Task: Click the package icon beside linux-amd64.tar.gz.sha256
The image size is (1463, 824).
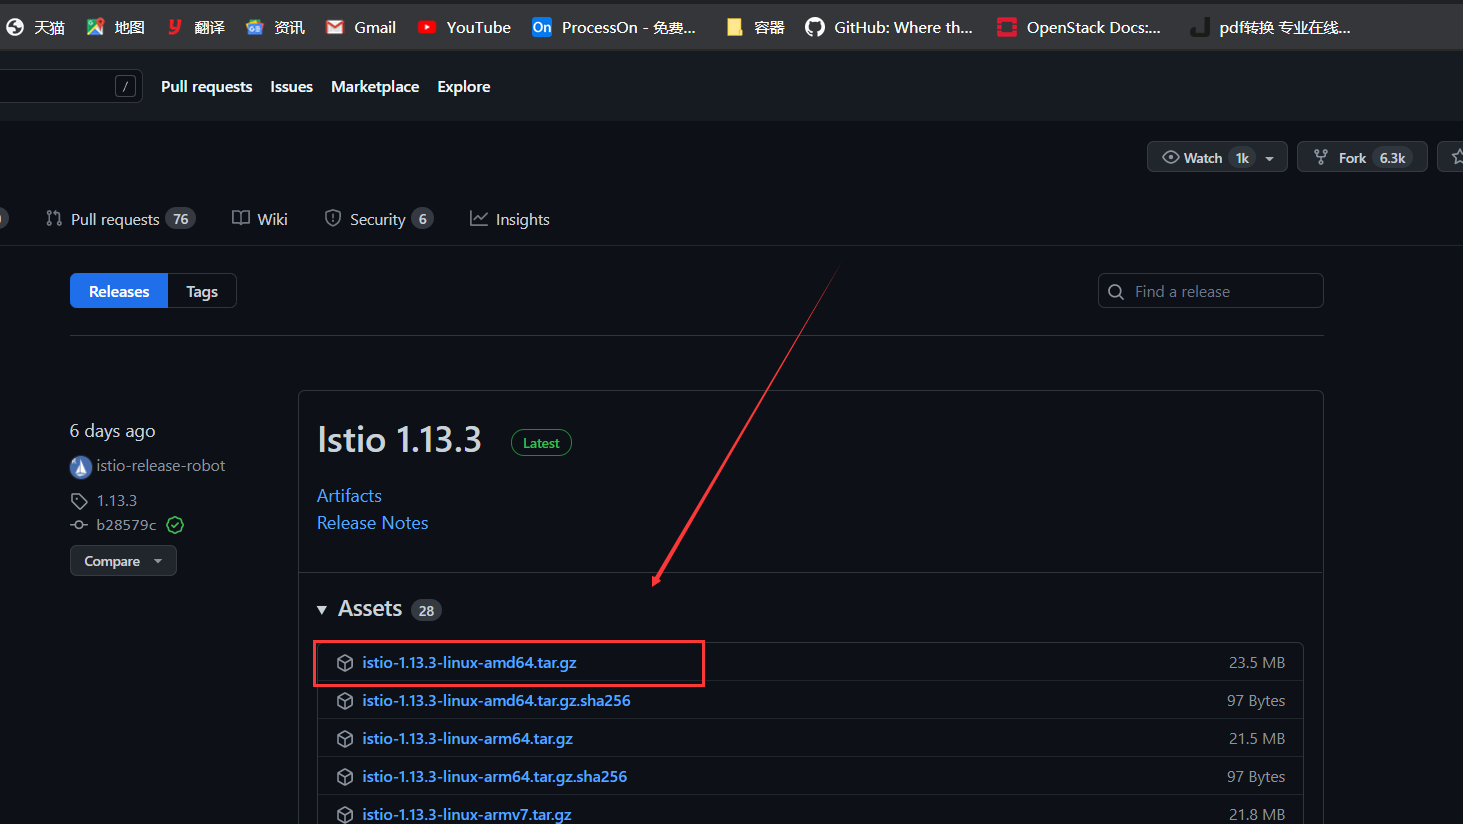Action: coord(345,701)
